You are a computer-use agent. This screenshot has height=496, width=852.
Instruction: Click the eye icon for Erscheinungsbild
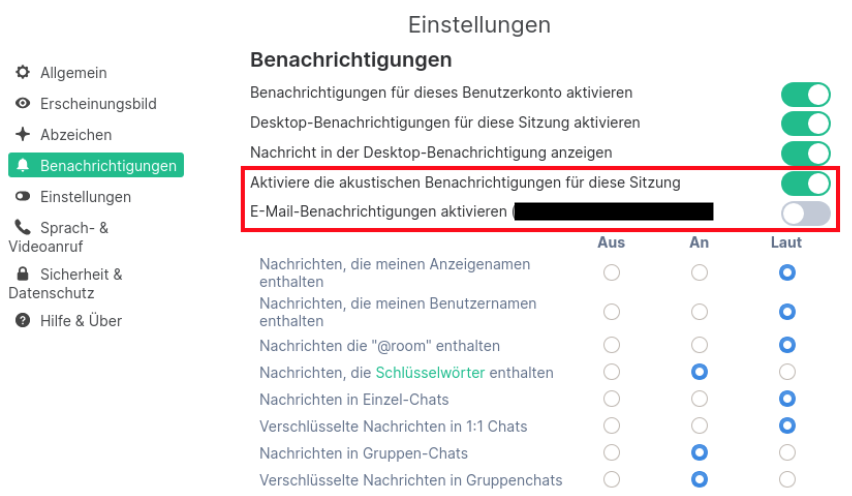coord(23,104)
